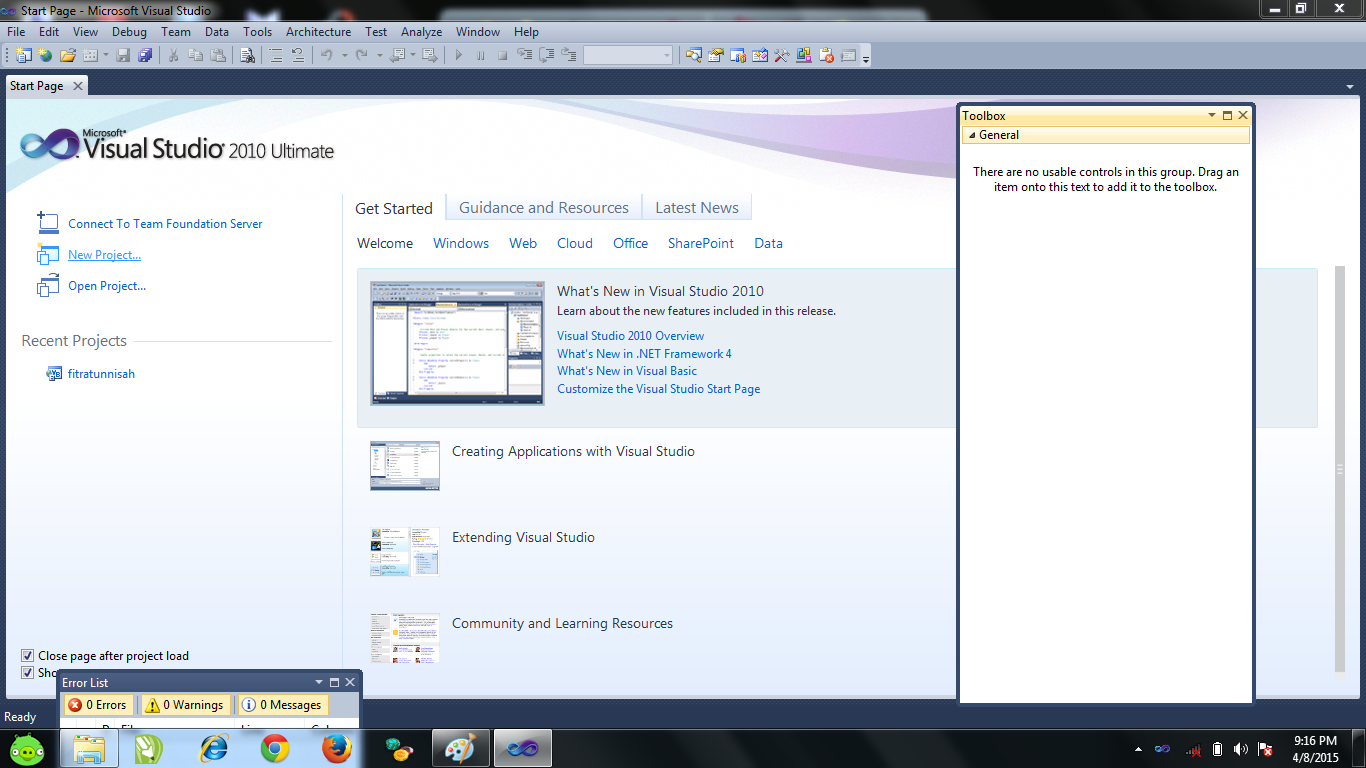
Task: Open the Error List window options dropdown
Action: pos(318,681)
